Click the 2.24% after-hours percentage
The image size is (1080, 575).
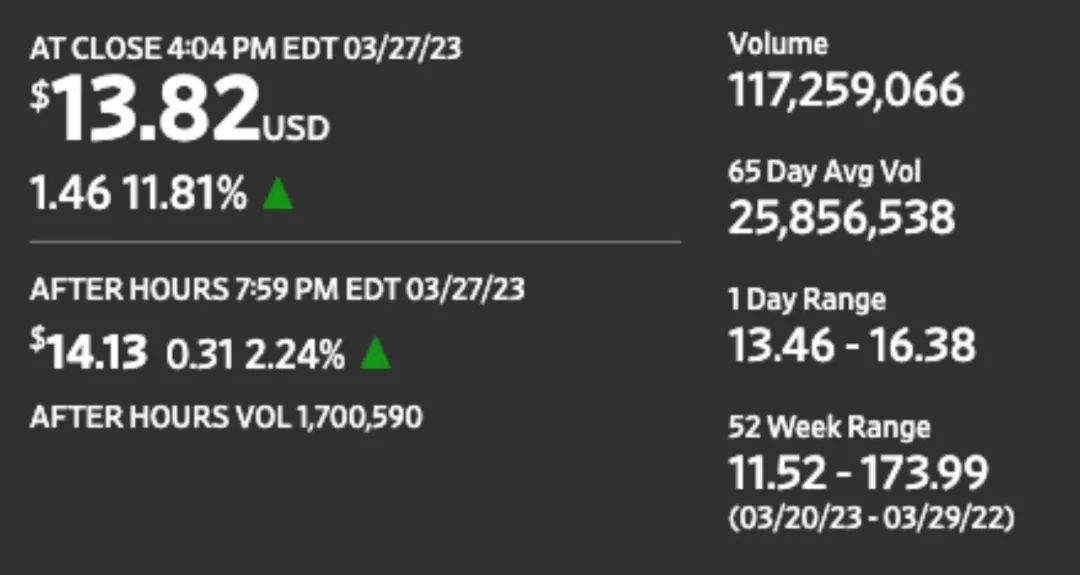tap(292, 352)
